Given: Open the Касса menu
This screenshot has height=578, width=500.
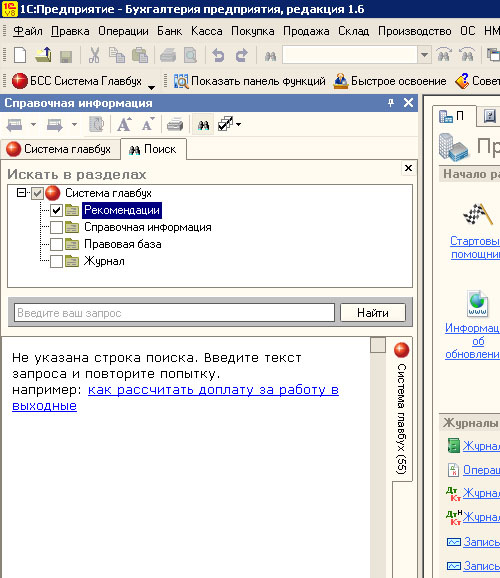Looking at the screenshot, I should coord(207,31).
